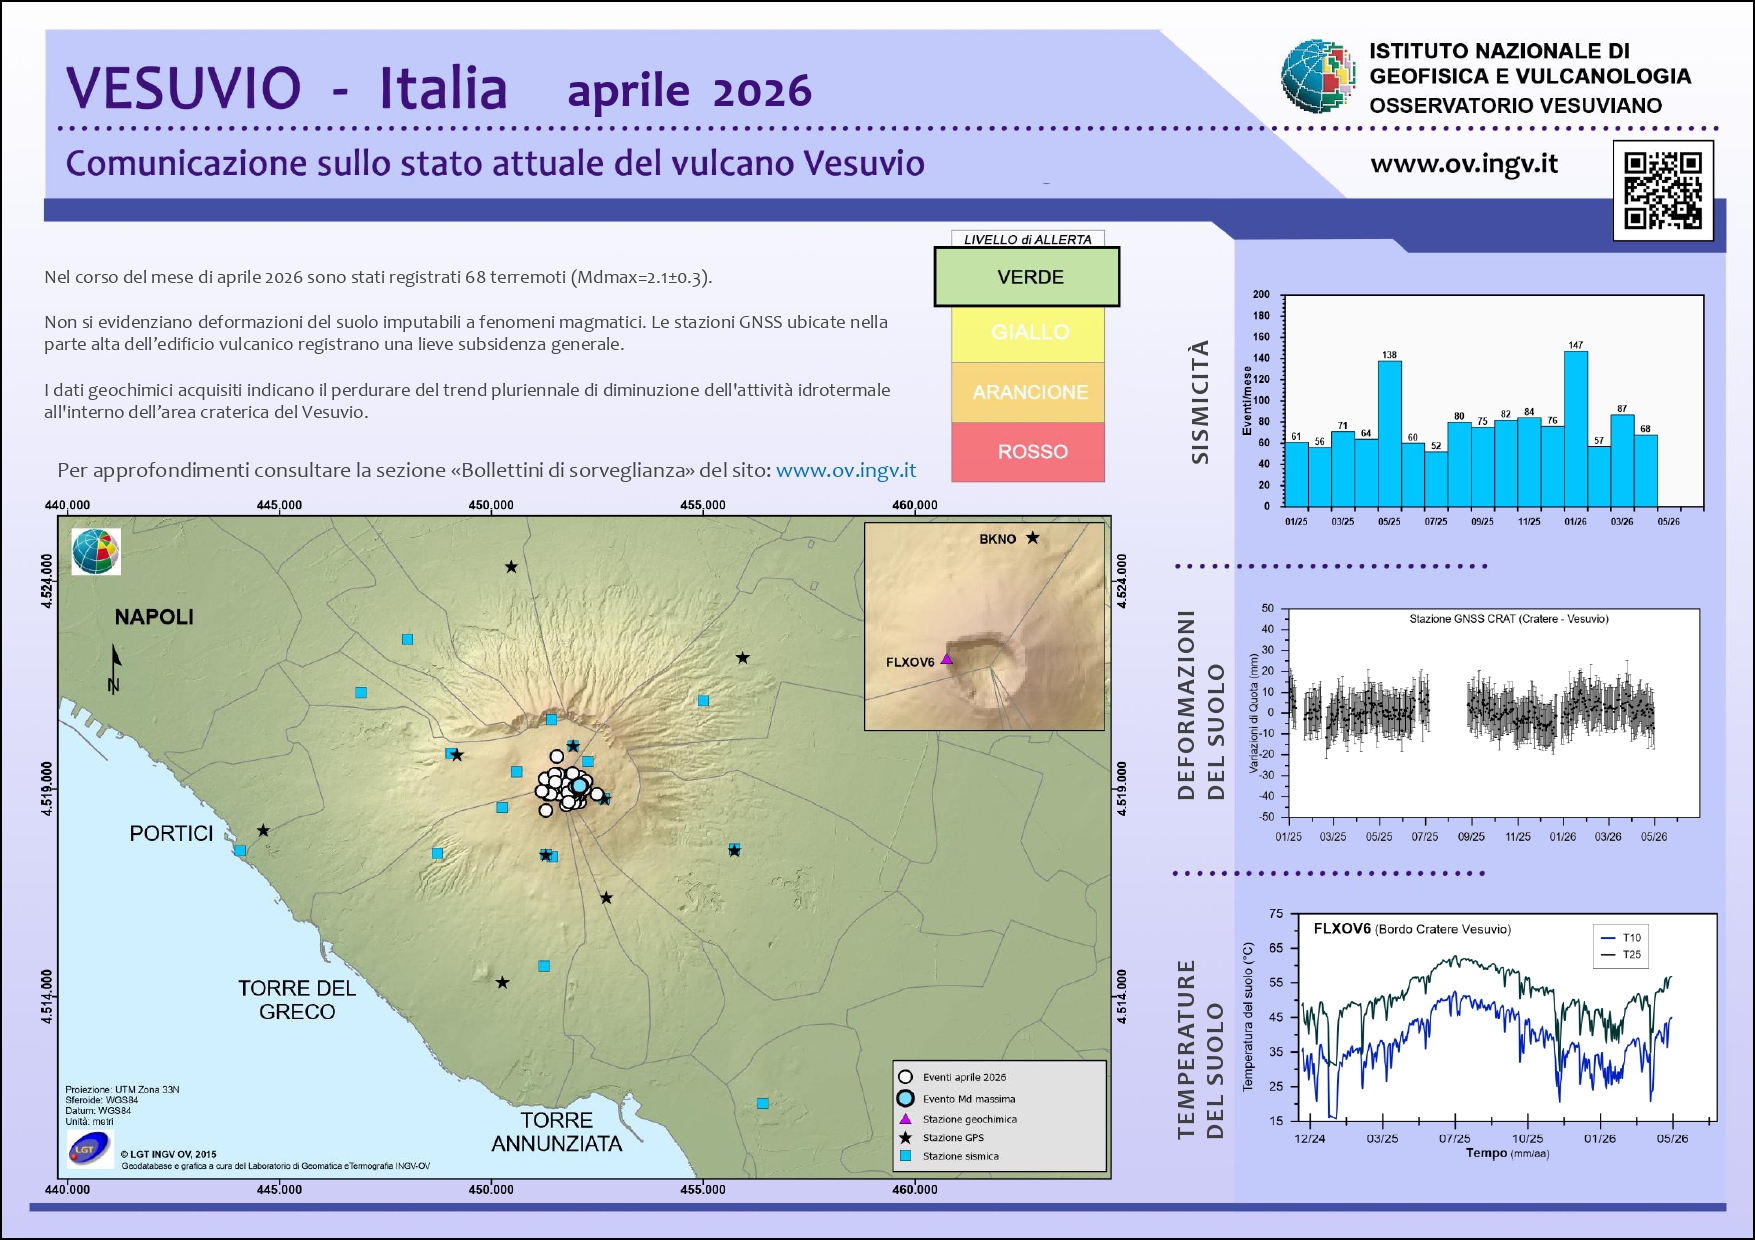Click the www.ov.ingv.it address beside the QR code

click(x=1464, y=164)
